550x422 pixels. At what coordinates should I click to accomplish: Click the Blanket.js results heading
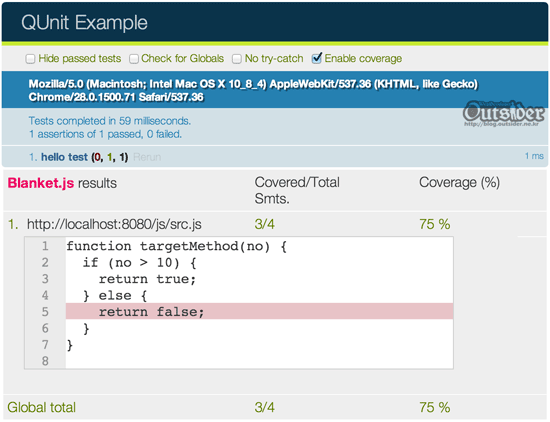[62, 183]
